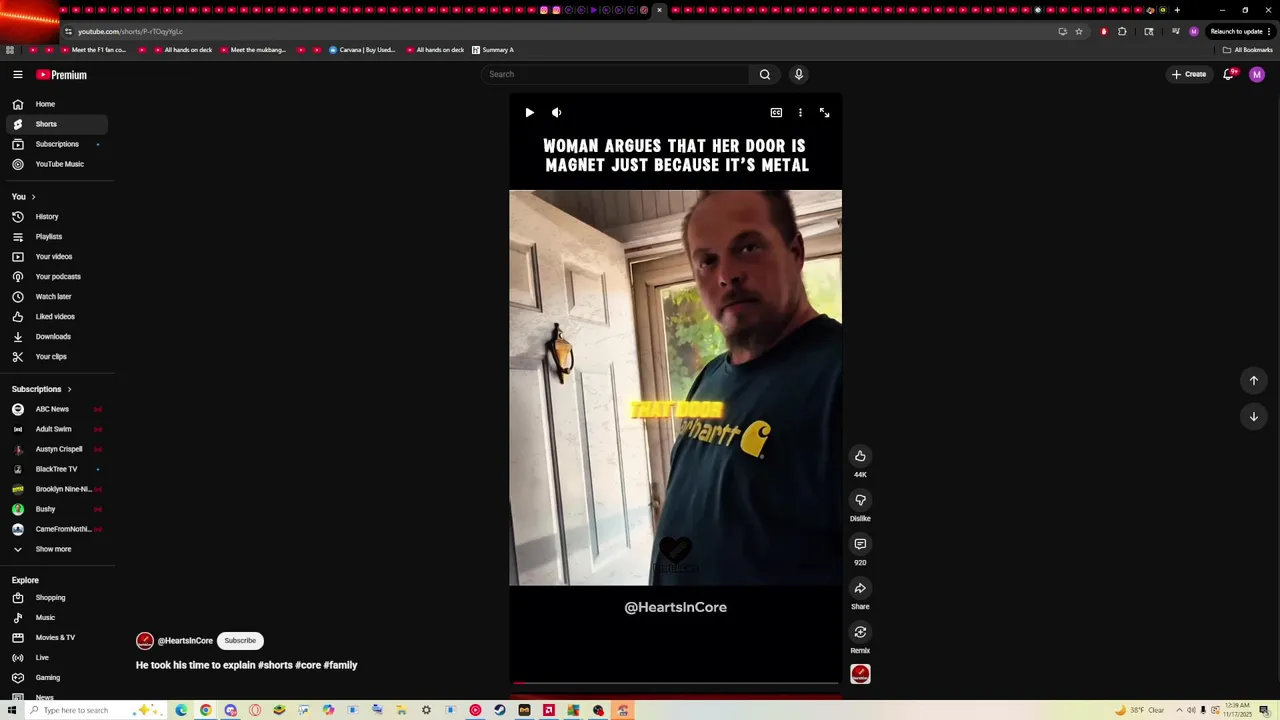Open Gaming under Explore
This screenshot has width=1280, height=720.
[x=57, y=678]
